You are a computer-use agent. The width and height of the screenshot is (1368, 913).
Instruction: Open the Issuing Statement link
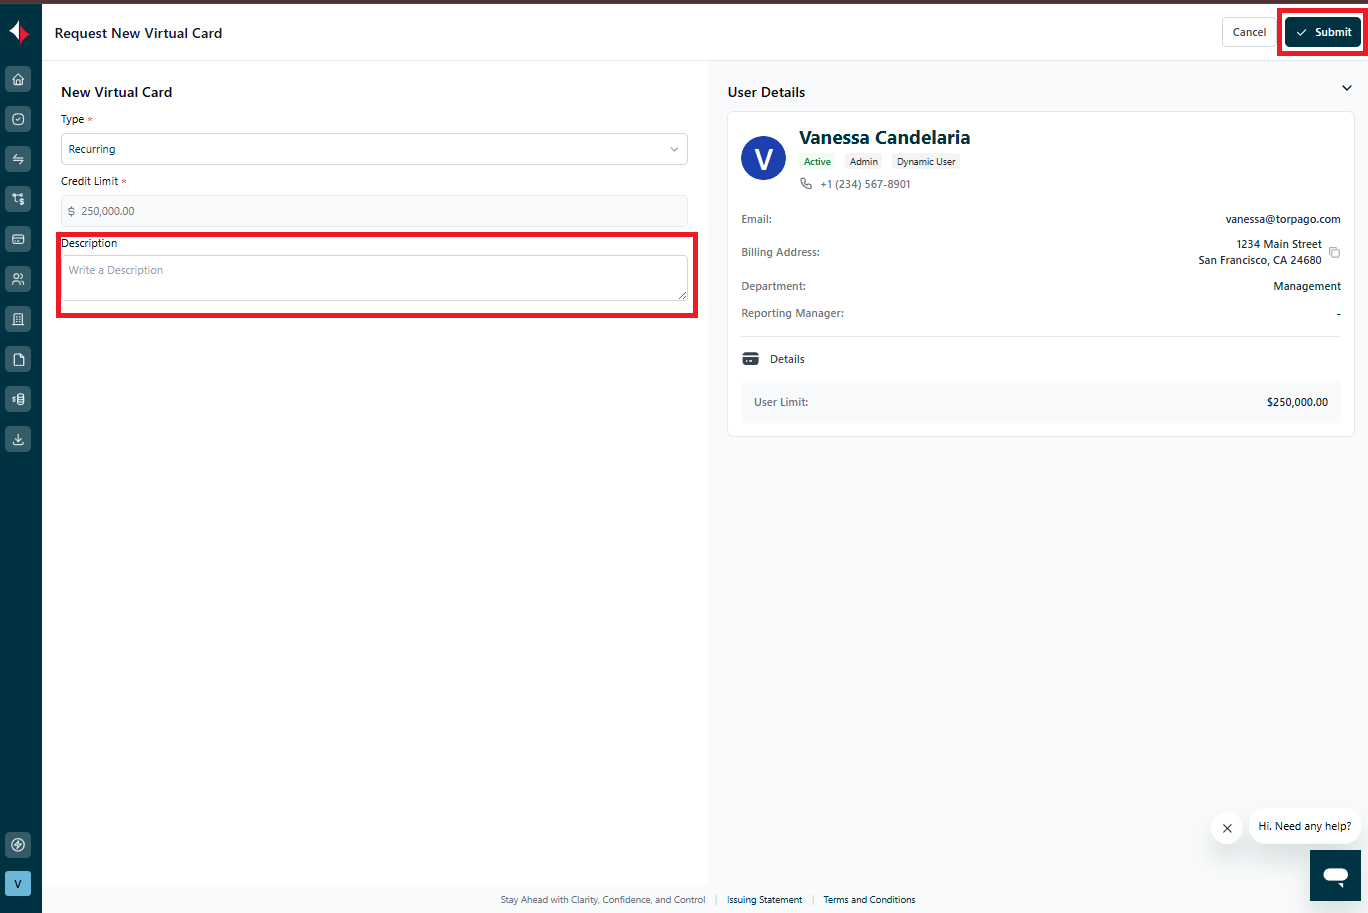pyautogui.click(x=765, y=900)
